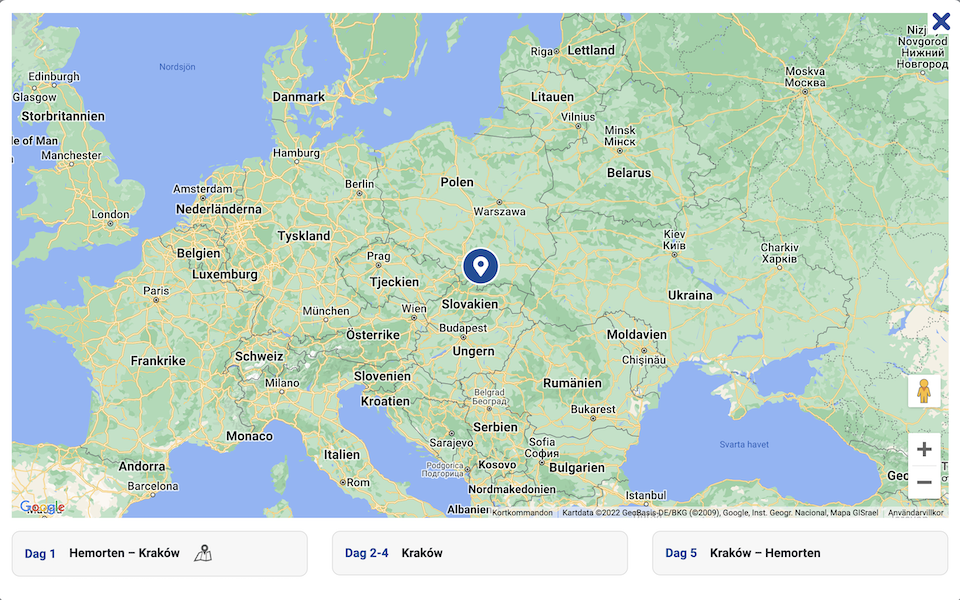Open Street View pegman
960x600 pixels.
pos(924,391)
